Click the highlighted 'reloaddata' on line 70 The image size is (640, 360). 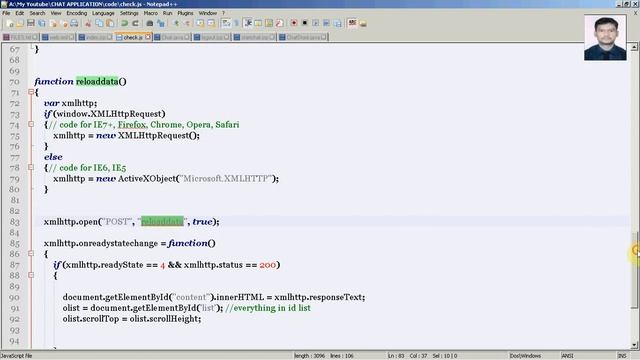tap(97, 81)
